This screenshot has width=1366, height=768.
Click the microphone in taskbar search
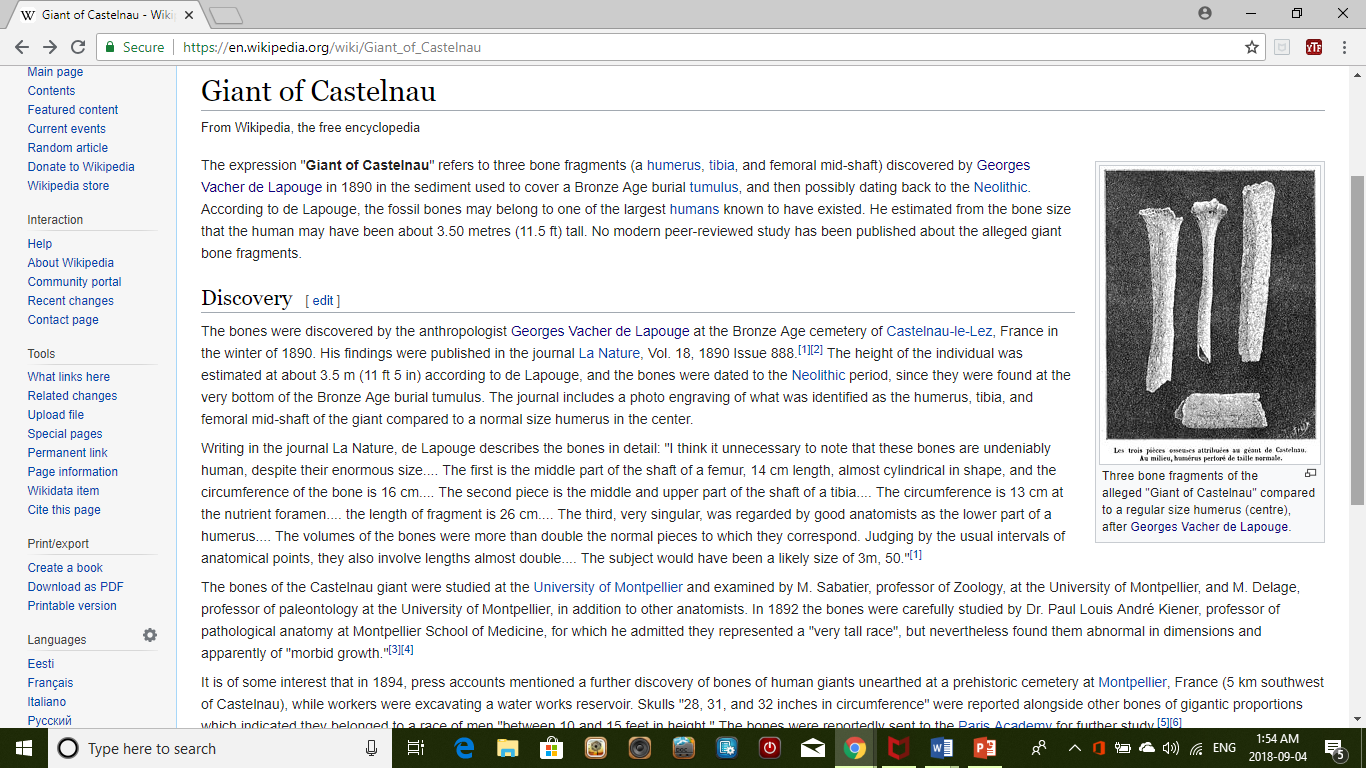(x=372, y=748)
